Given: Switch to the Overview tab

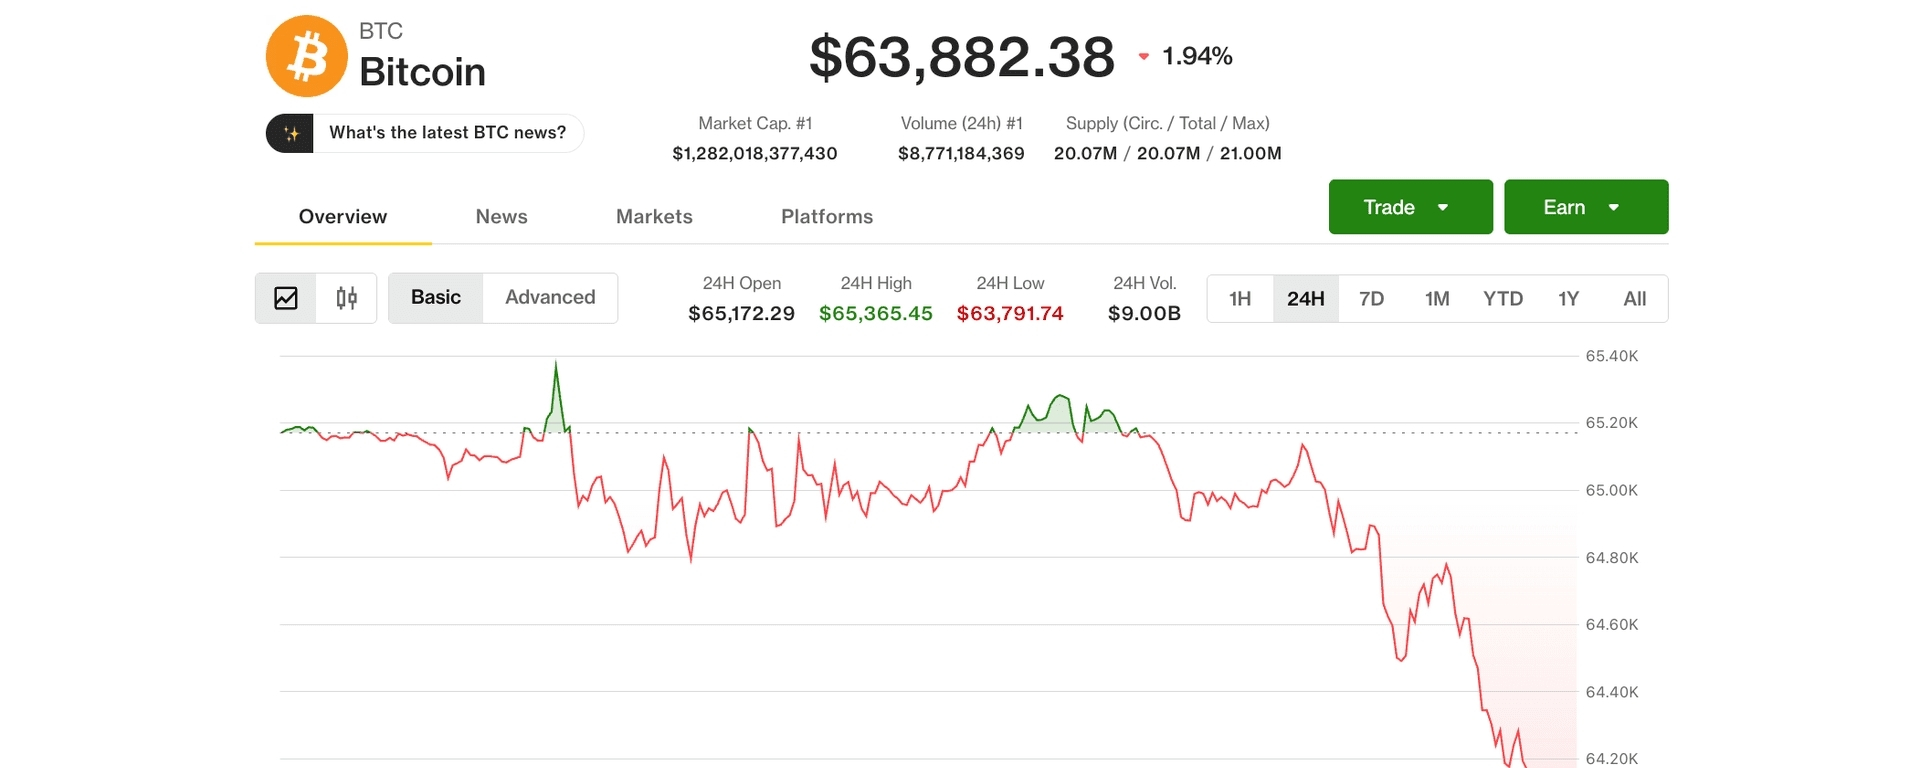Looking at the screenshot, I should click(343, 217).
